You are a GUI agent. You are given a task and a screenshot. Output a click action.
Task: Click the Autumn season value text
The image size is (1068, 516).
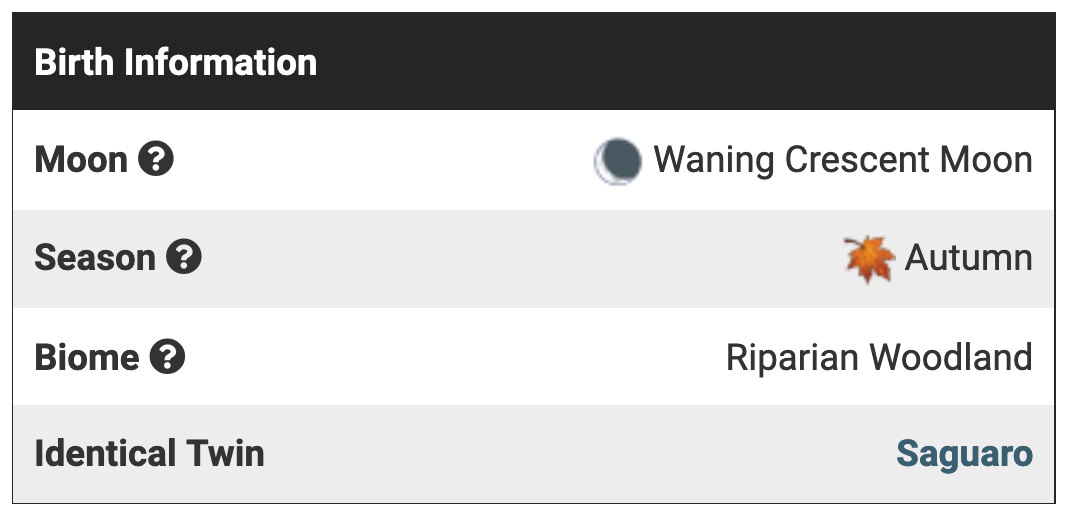[968, 258]
